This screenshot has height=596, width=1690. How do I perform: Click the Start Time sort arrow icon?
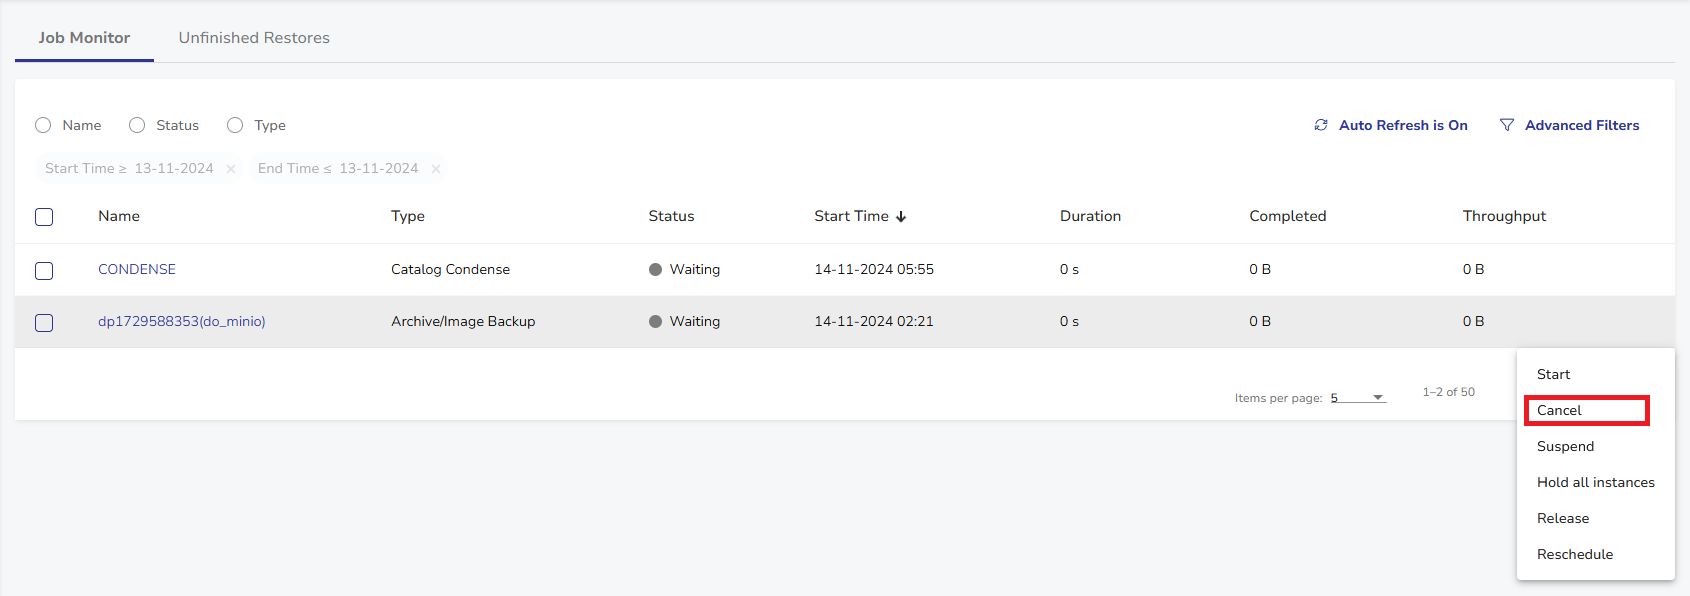point(901,217)
